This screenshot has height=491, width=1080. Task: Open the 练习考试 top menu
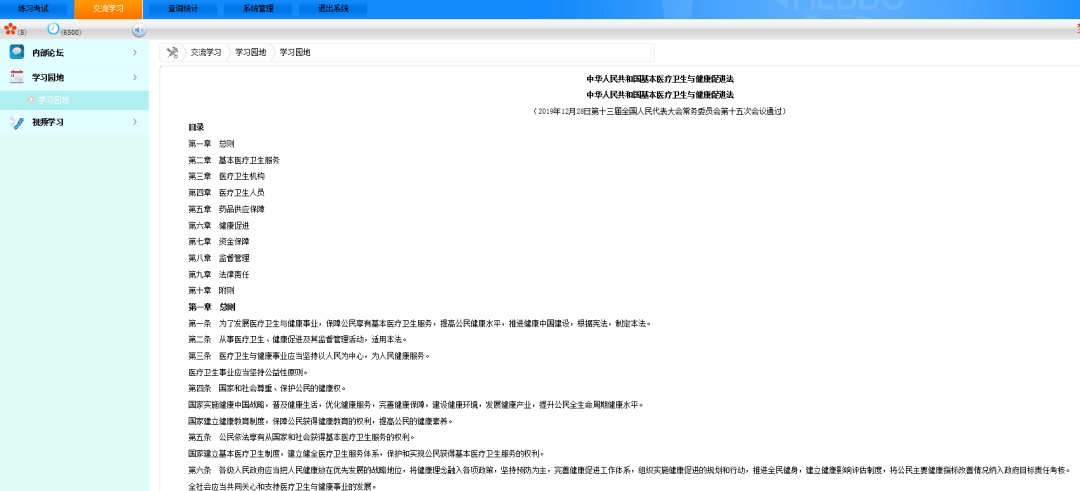point(34,9)
